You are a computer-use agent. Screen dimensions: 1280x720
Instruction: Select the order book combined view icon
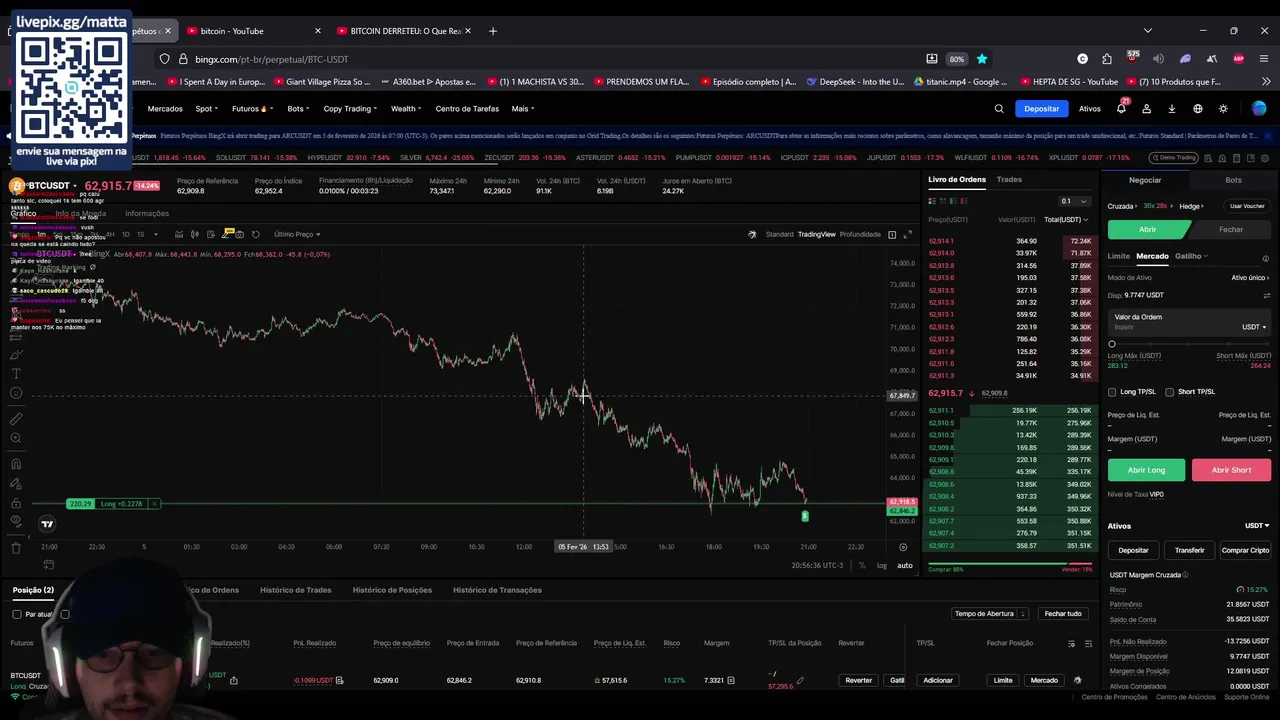(932, 200)
